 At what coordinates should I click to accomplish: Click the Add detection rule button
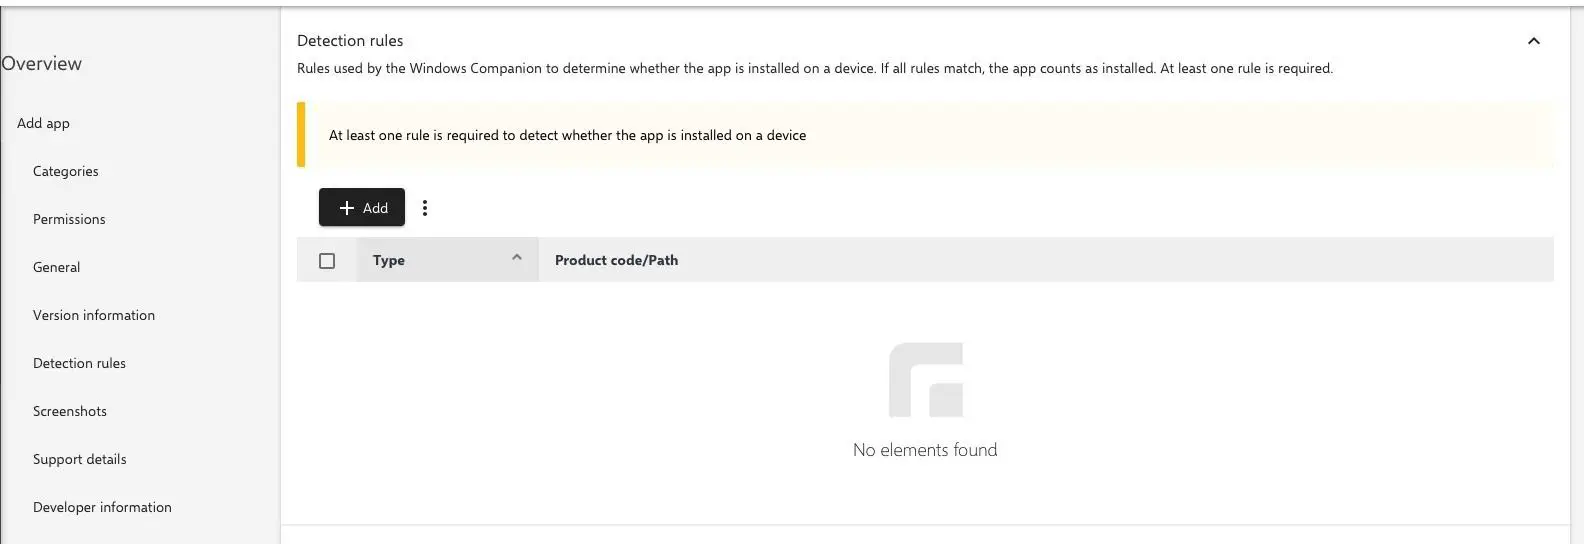(362, 208)
